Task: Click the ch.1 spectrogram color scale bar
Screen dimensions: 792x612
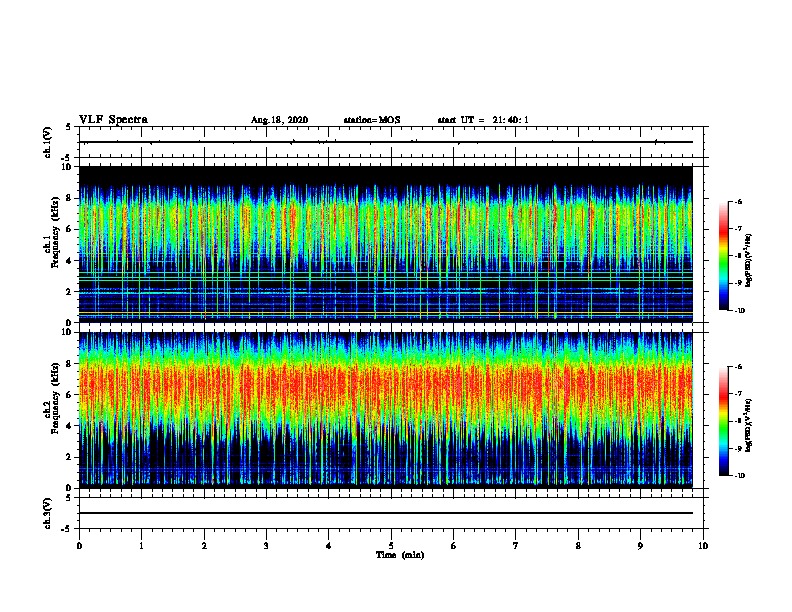Action: click(723, 256)
